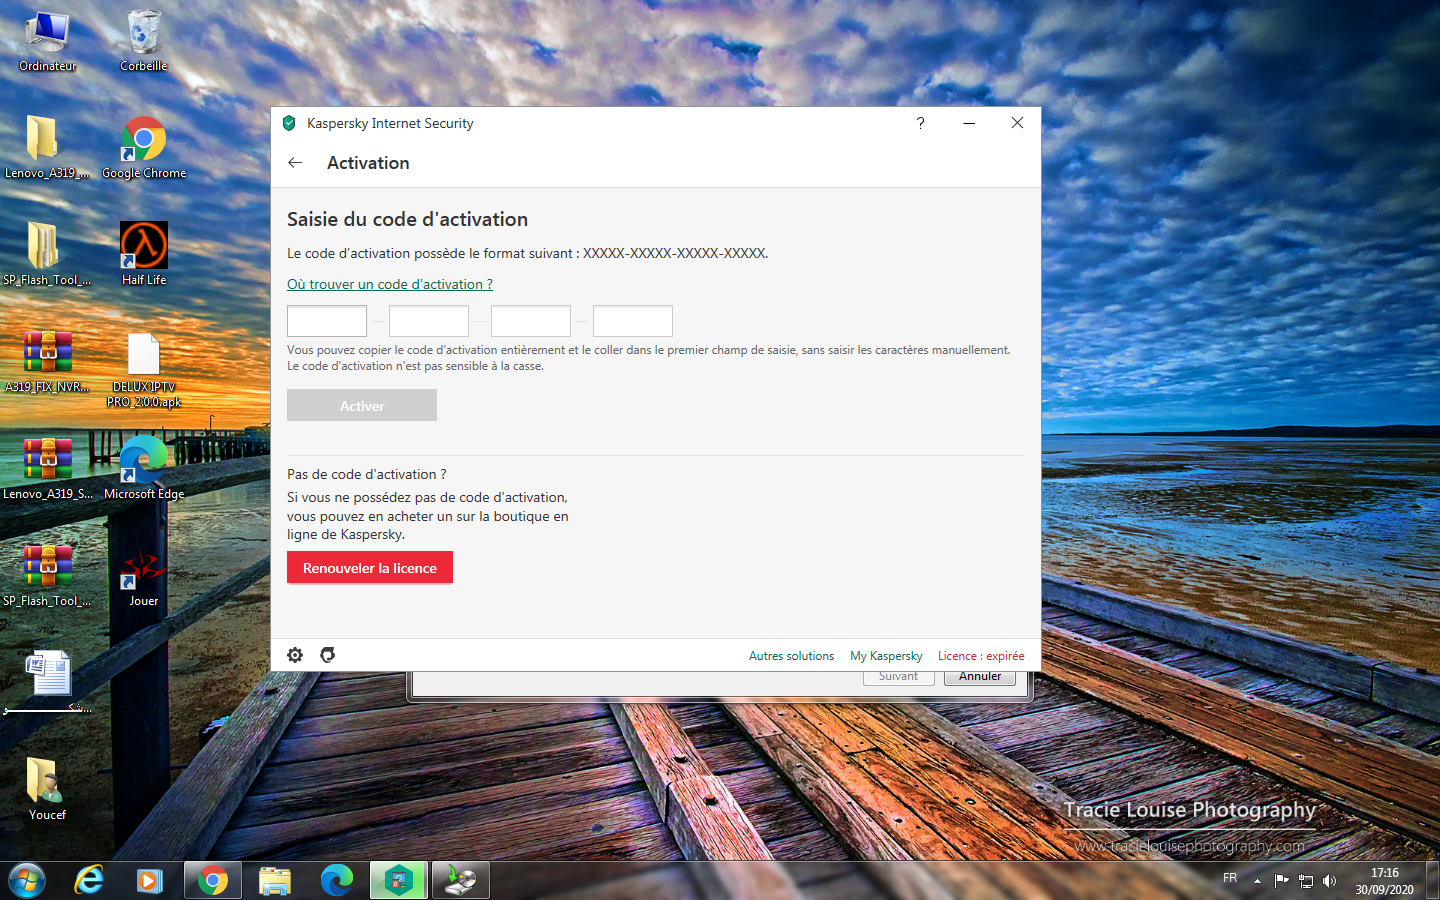Click the second activation code field
The height and width of the screenshot is (900, 1440).
(429, 321)
